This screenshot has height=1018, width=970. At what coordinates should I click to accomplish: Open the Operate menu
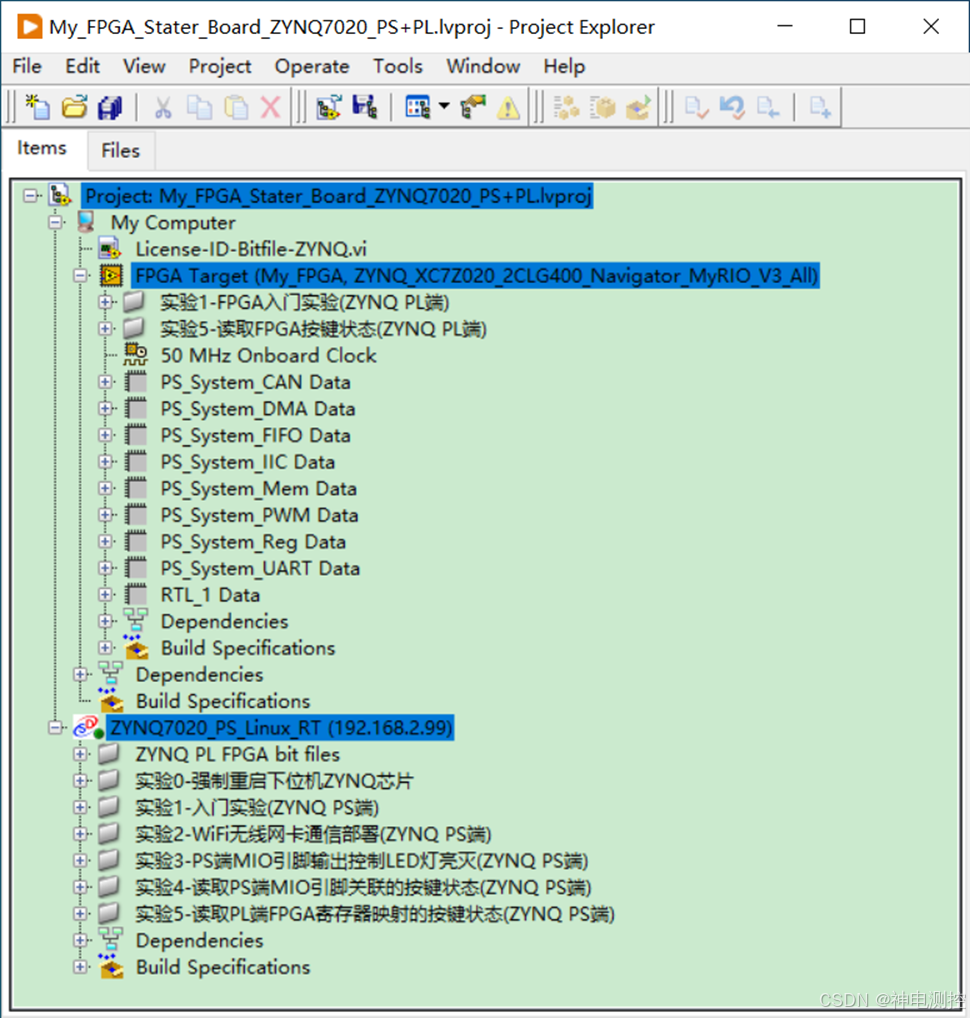(x=312, y=66)
